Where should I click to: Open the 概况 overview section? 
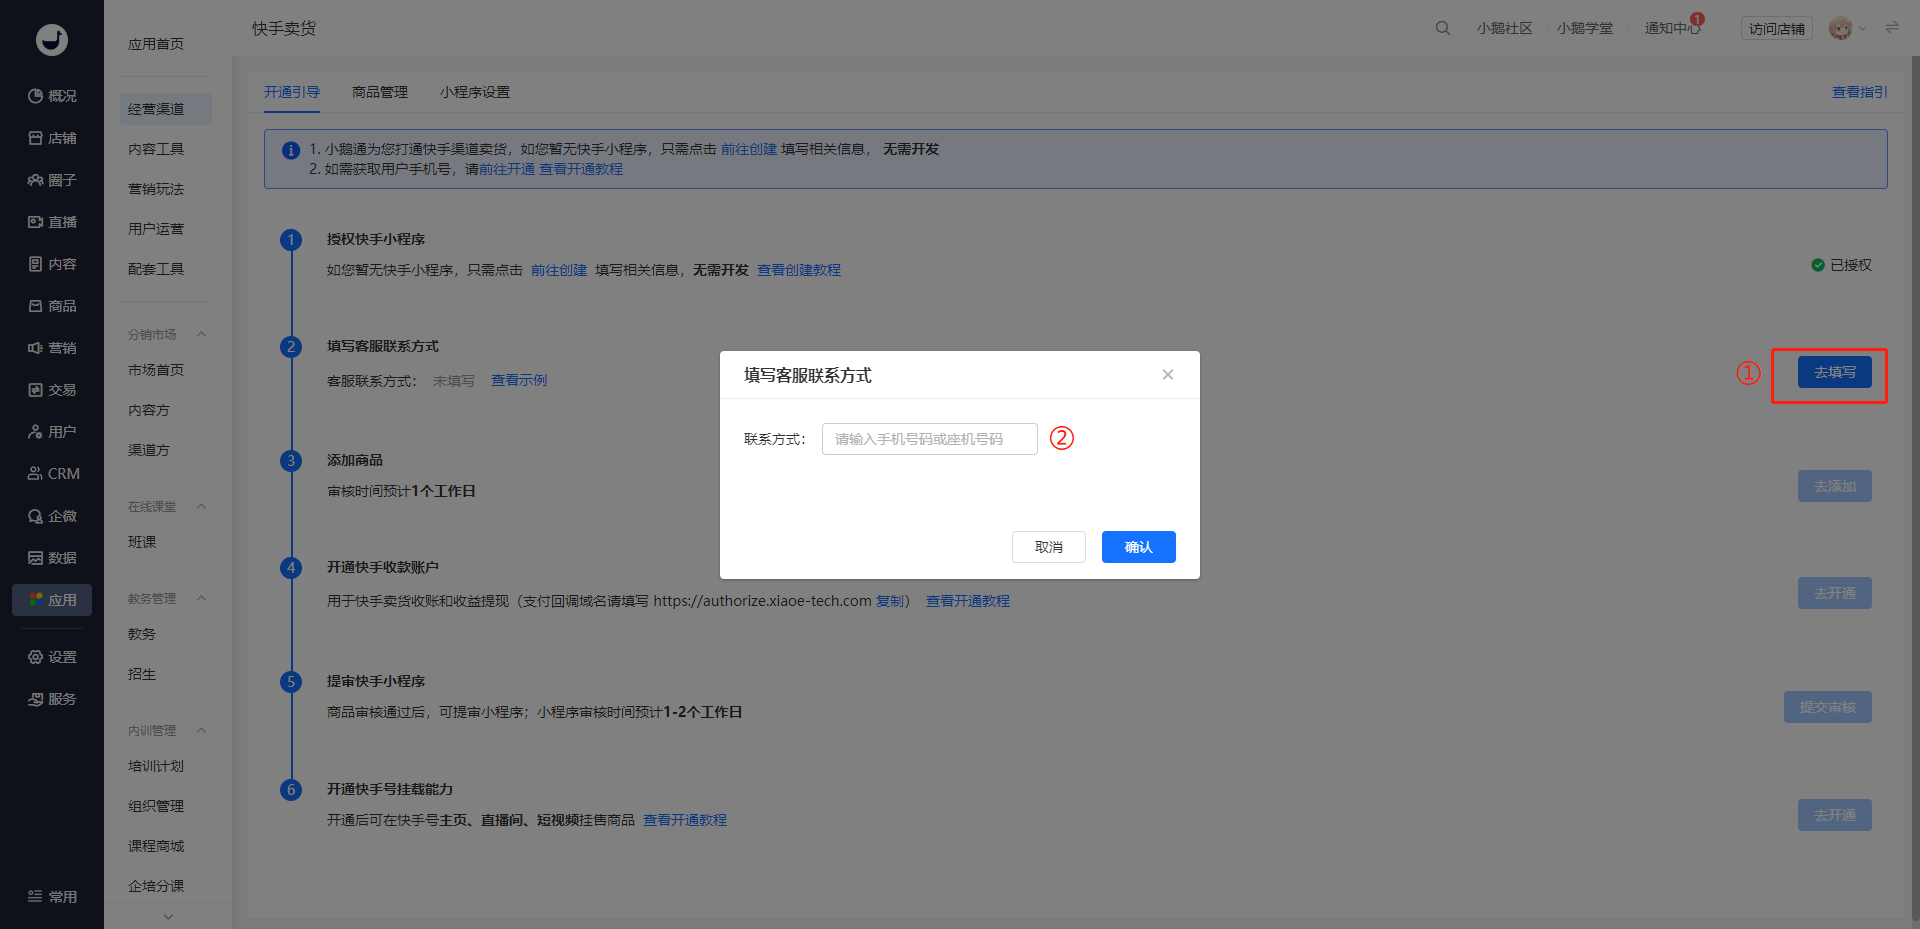pos(52,96)
